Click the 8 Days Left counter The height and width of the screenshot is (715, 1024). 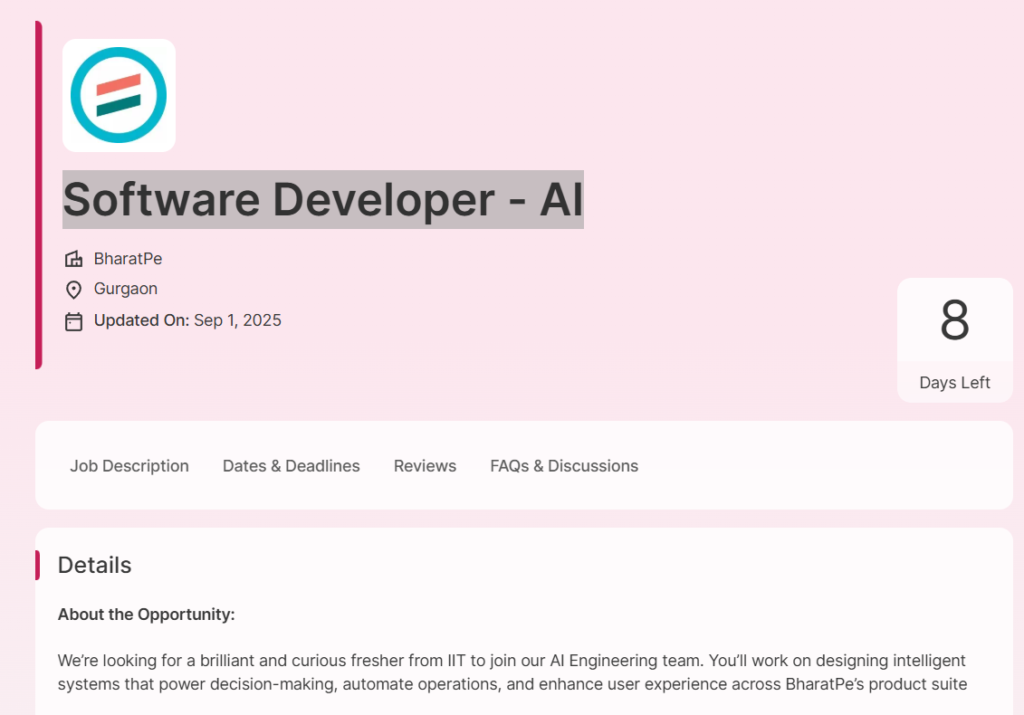[x=955, y=340]
